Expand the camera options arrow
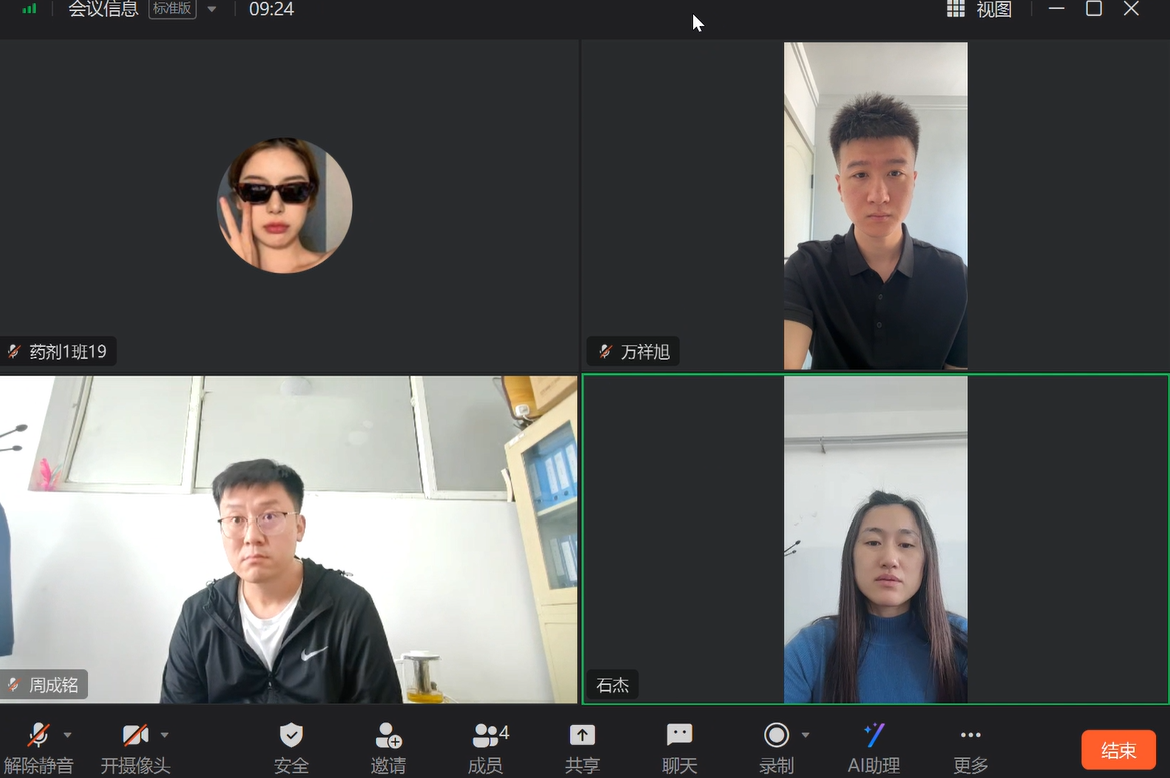The height and width of the screenshot is (778, 1170). coord(165,735)
